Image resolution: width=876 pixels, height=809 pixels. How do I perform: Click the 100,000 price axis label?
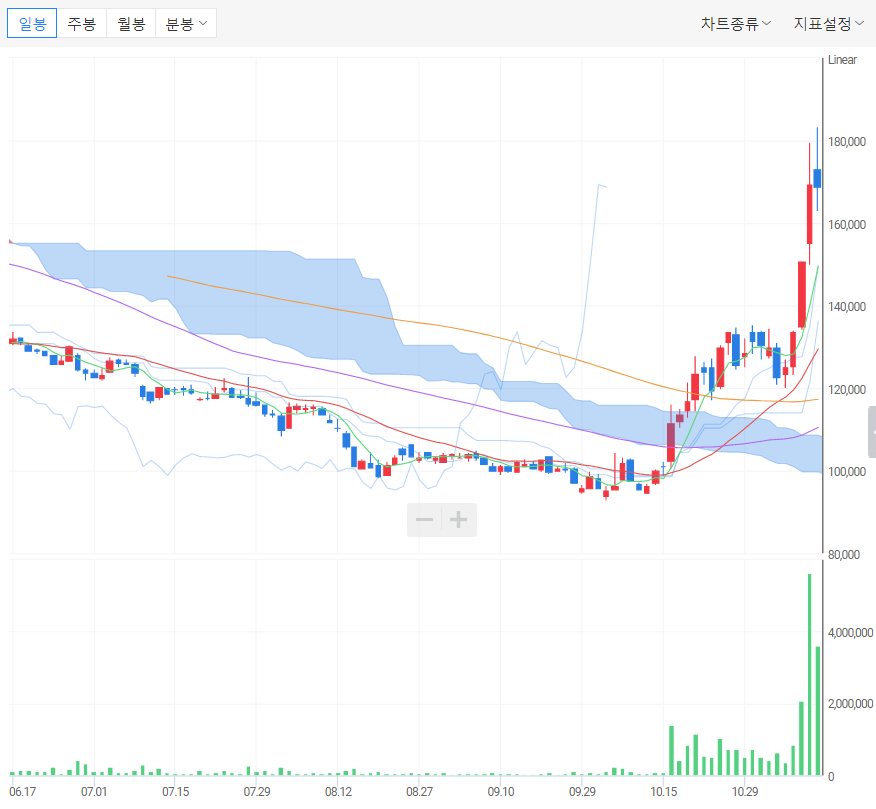point(847,472)
